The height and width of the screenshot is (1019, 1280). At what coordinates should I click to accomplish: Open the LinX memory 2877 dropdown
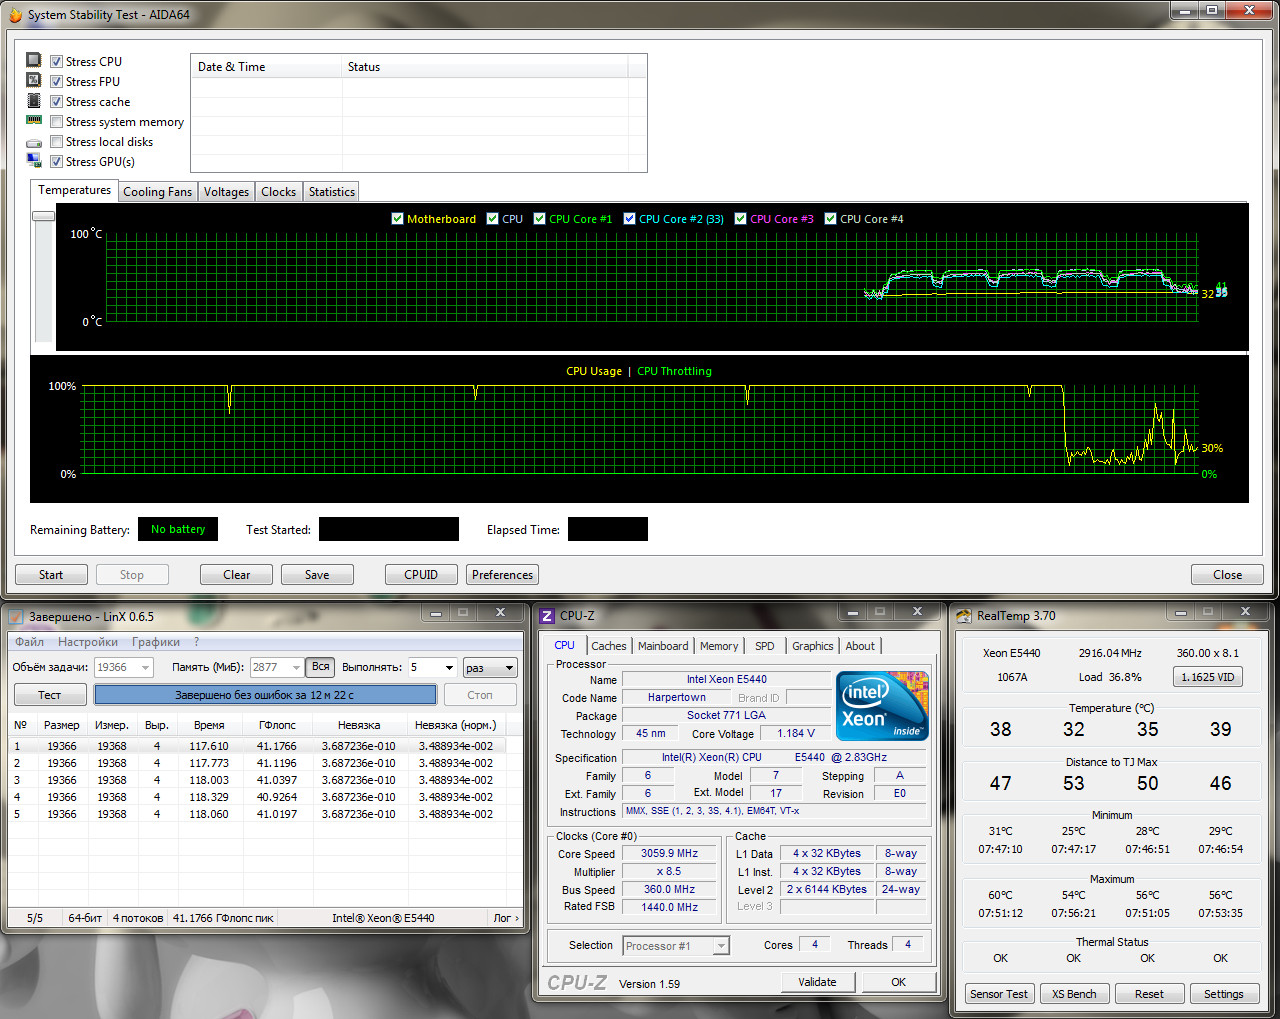(x=296, y=667)
